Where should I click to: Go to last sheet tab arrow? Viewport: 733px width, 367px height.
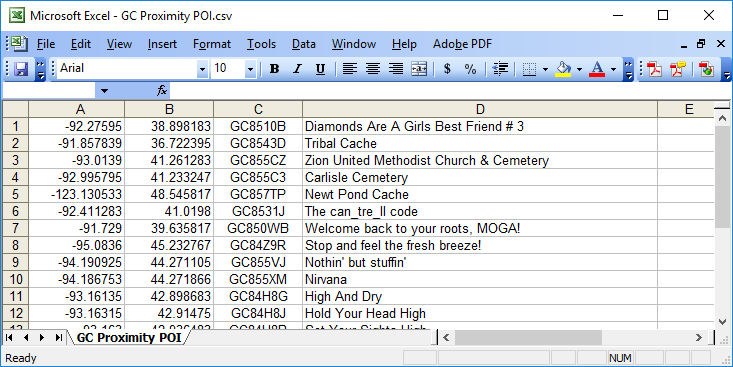pyautogui.click(x=59, y=338)
